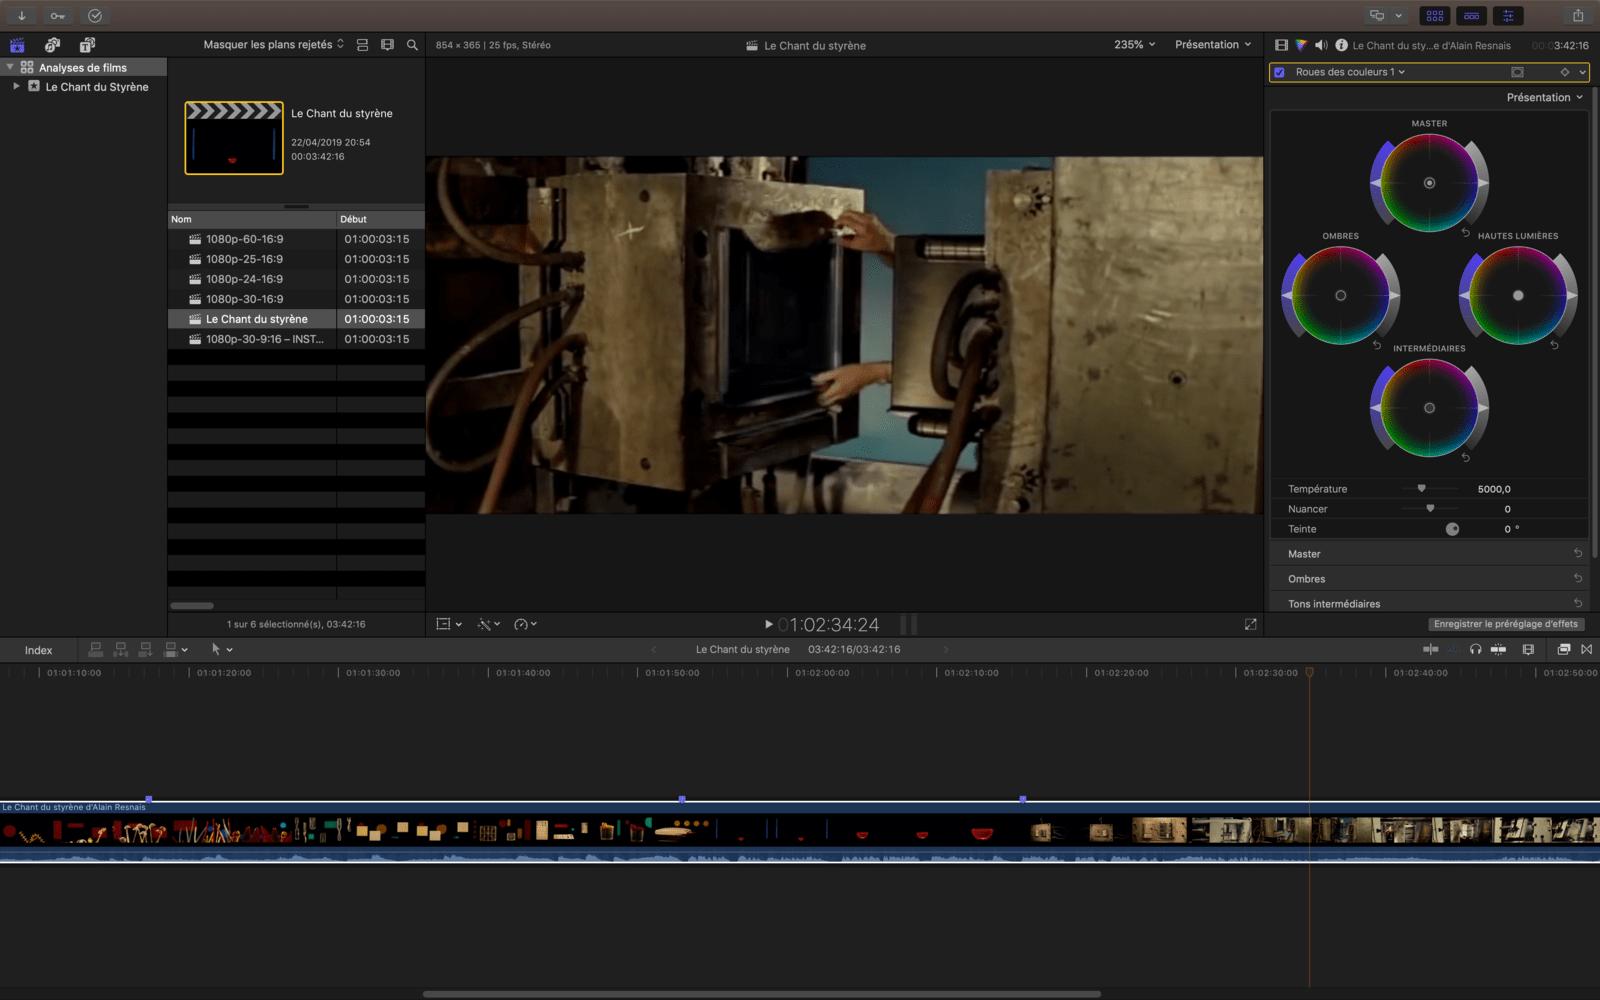Open the Keyword editor
This screenshot has width=1600, height=1000.
point(57,15)
